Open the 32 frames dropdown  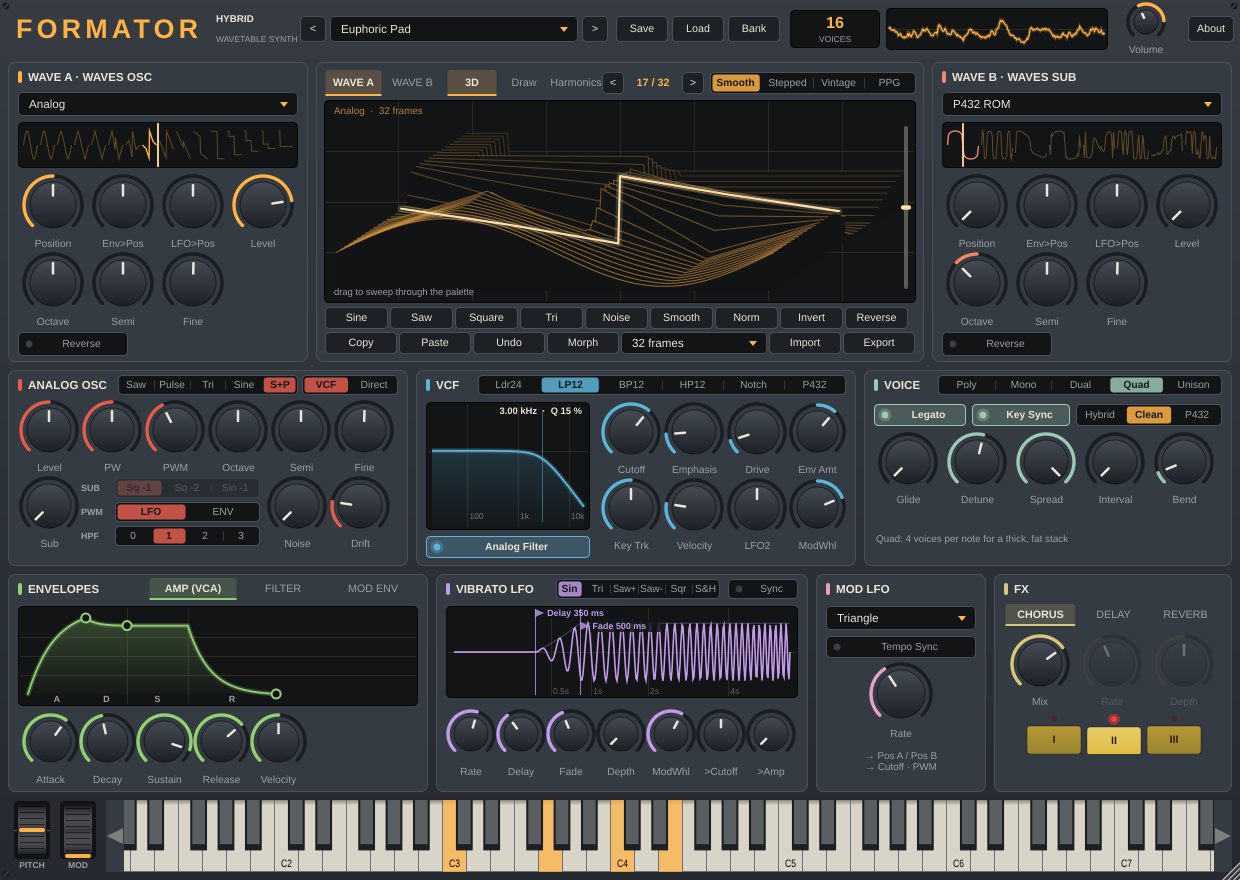694,343
